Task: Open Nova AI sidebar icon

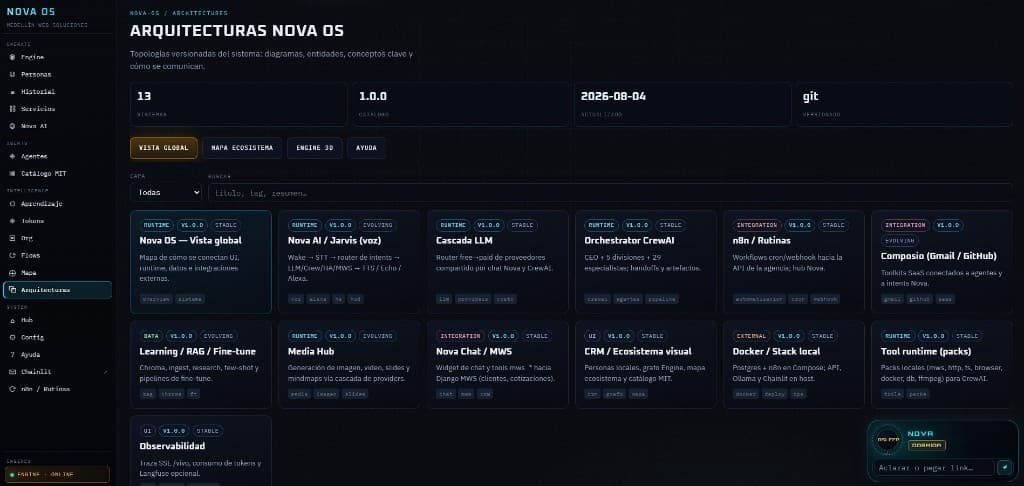Action: coord(12,126)
